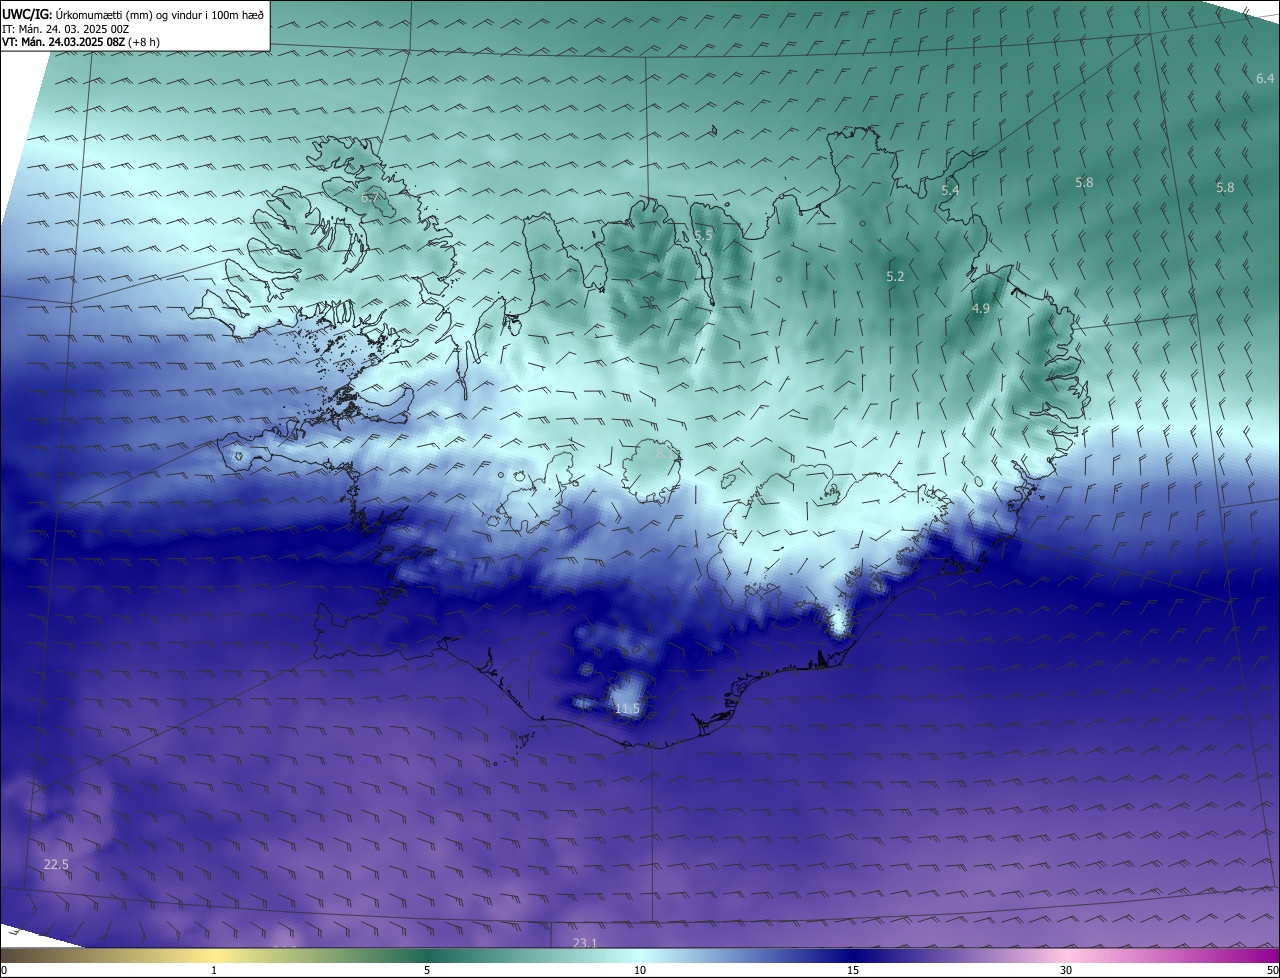Click the 5.8 value directly below 6.4

point(1225,187)
